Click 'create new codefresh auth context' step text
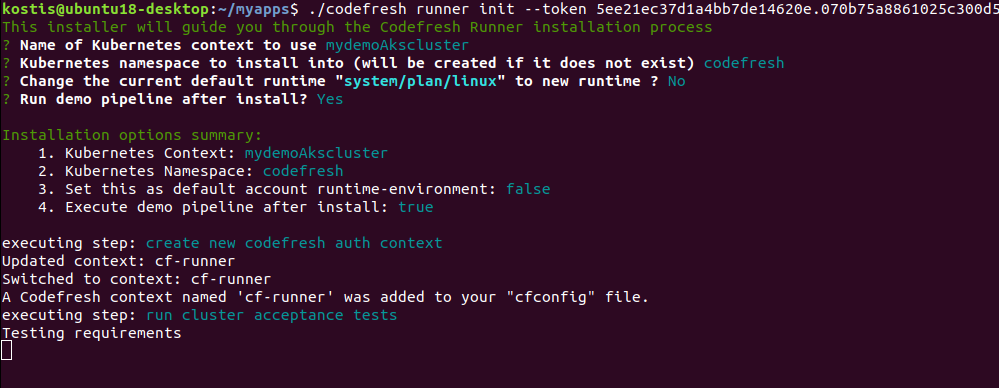Screen dimensions: 999x388 pyautogui.click(x=294, y=243)
